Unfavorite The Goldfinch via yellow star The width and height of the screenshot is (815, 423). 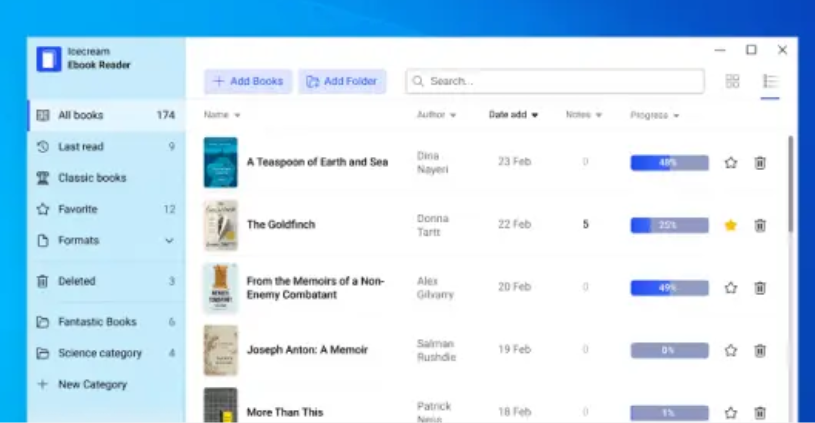tap(731, 225)
